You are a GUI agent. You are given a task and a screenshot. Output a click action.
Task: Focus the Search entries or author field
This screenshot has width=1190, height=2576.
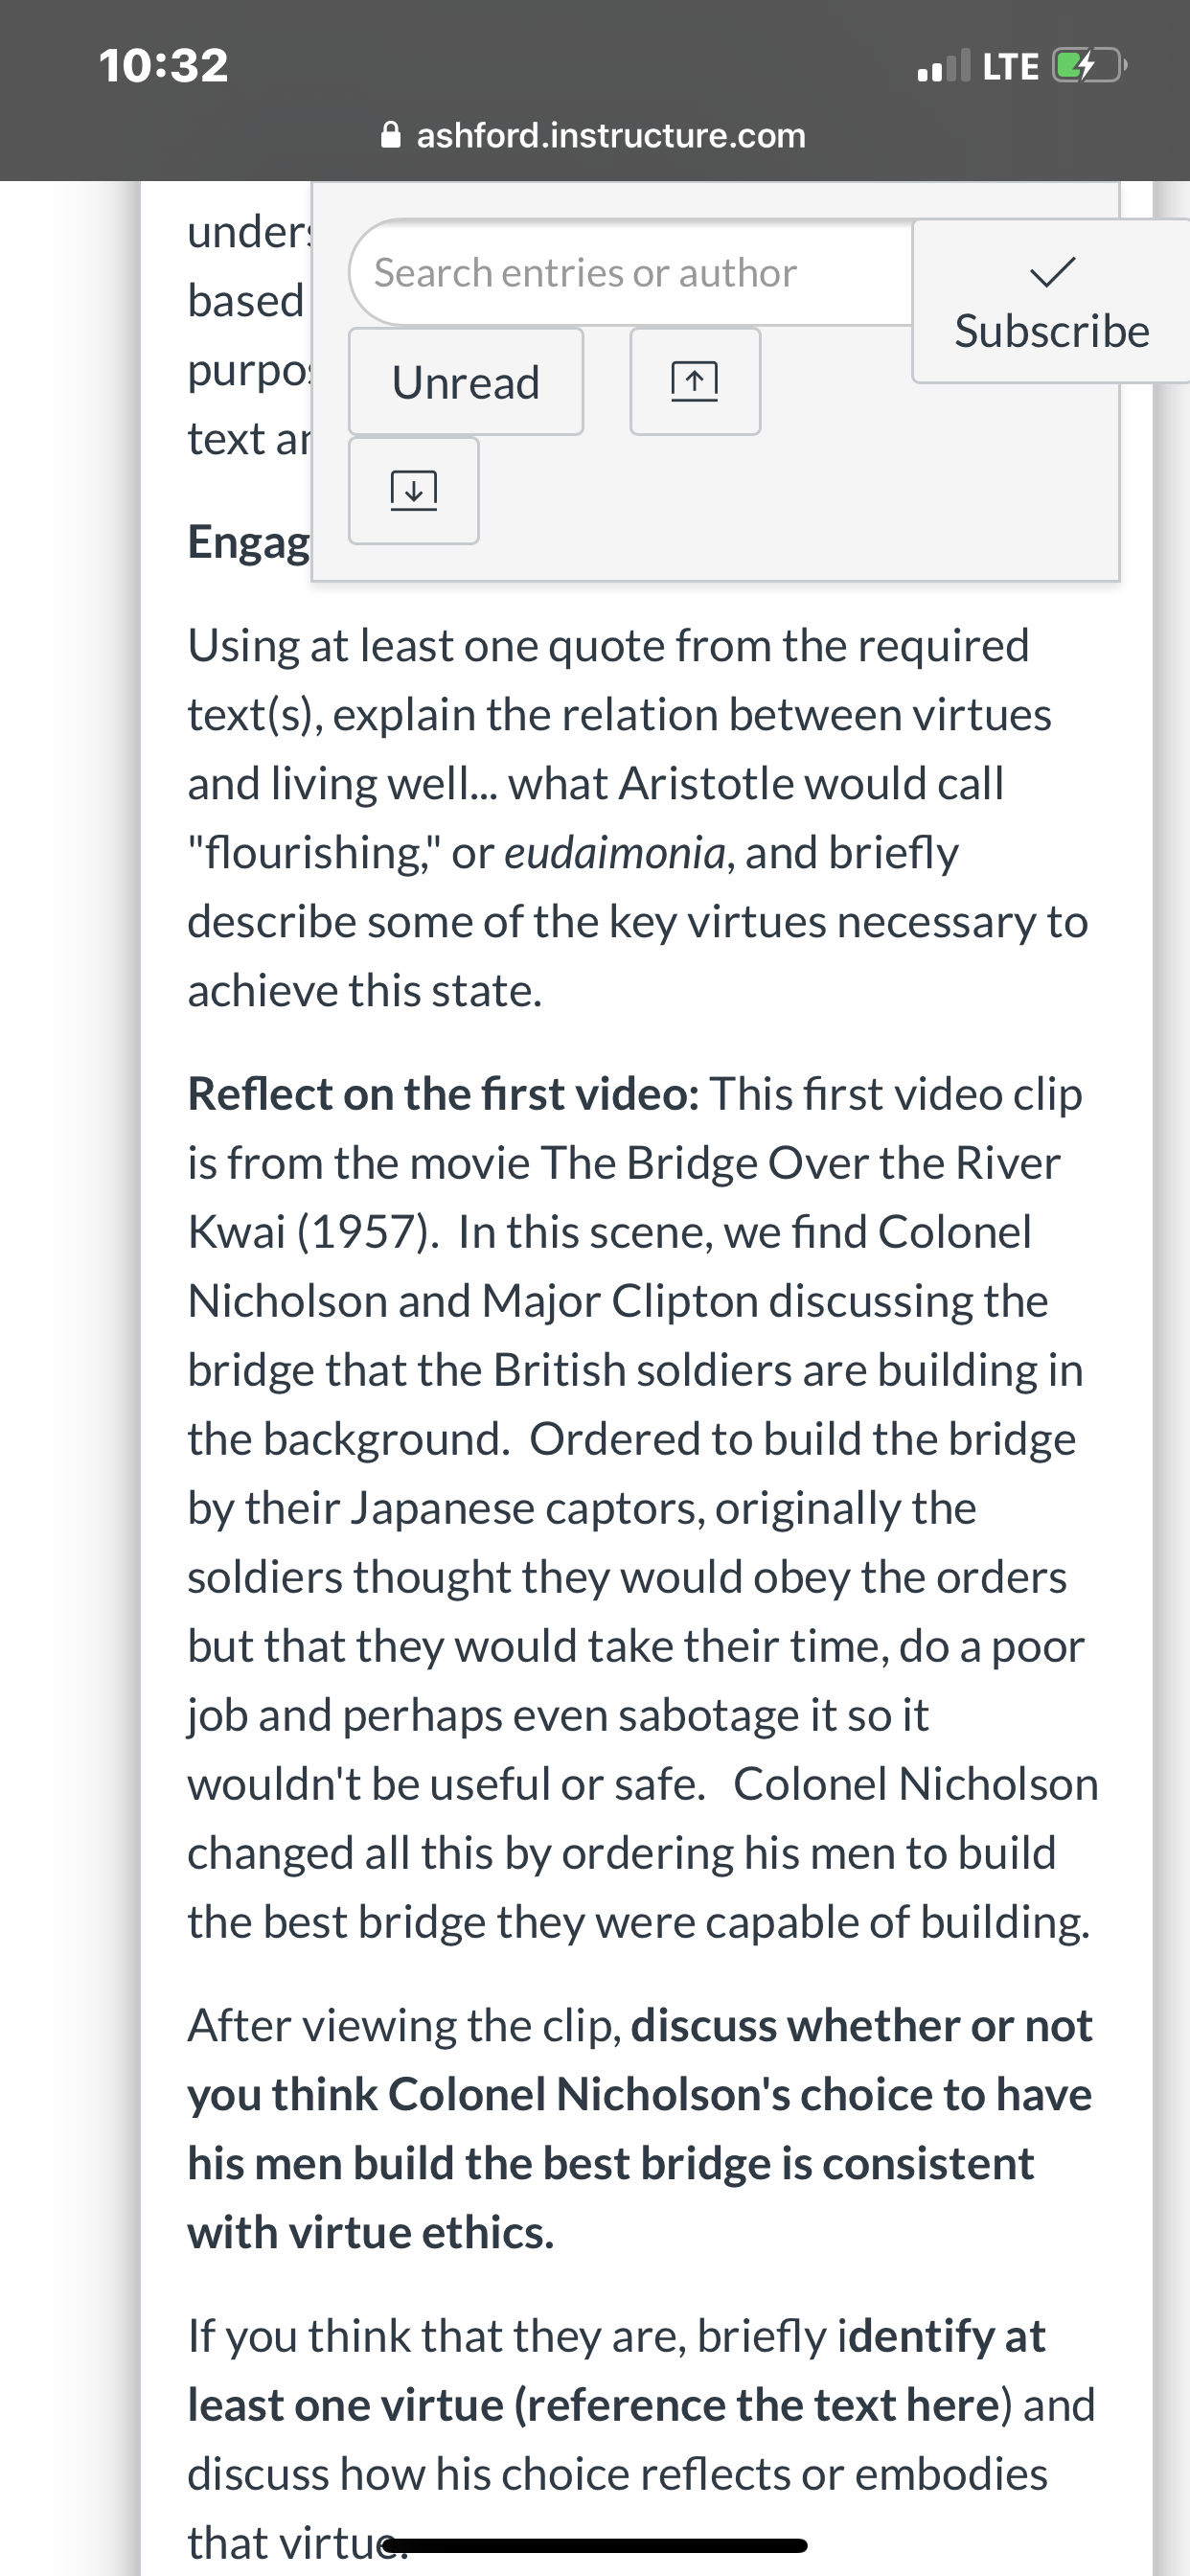click(x=632, y=272)
